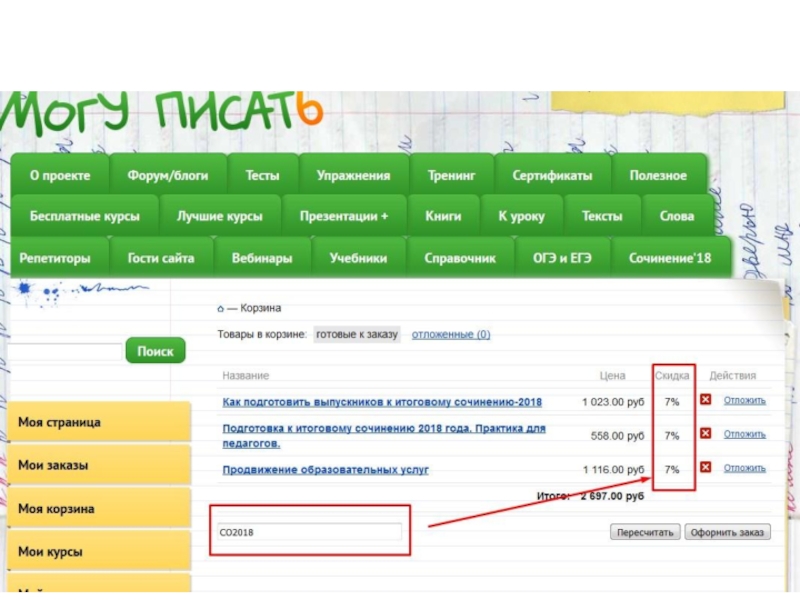Click the price 1 023.00 руб

coord(613,402)
